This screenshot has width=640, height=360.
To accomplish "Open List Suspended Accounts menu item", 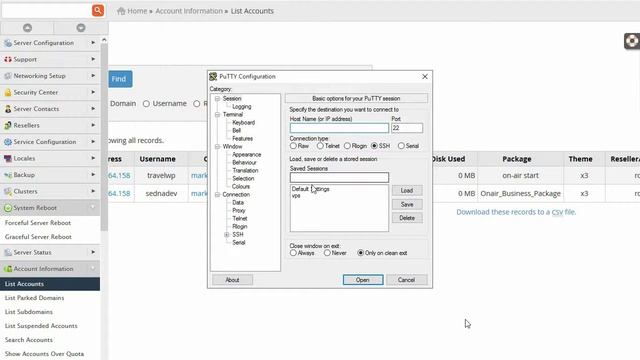I will point(41,326).
